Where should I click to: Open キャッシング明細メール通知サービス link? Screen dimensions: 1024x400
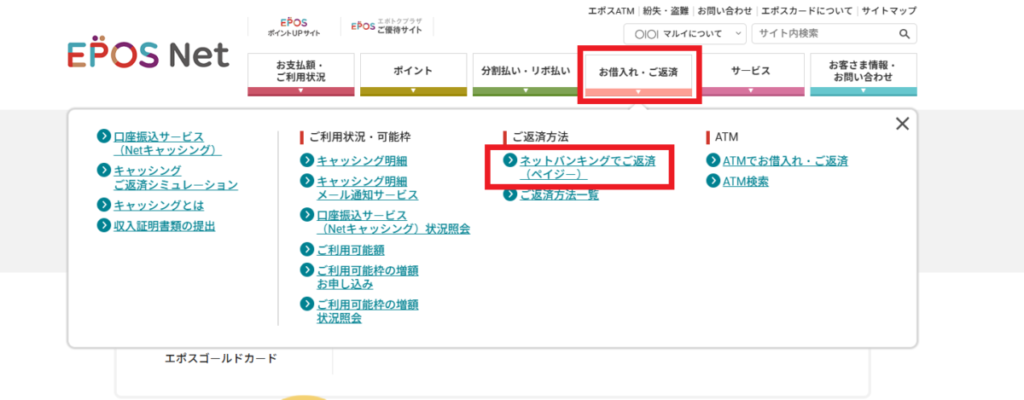368,188
